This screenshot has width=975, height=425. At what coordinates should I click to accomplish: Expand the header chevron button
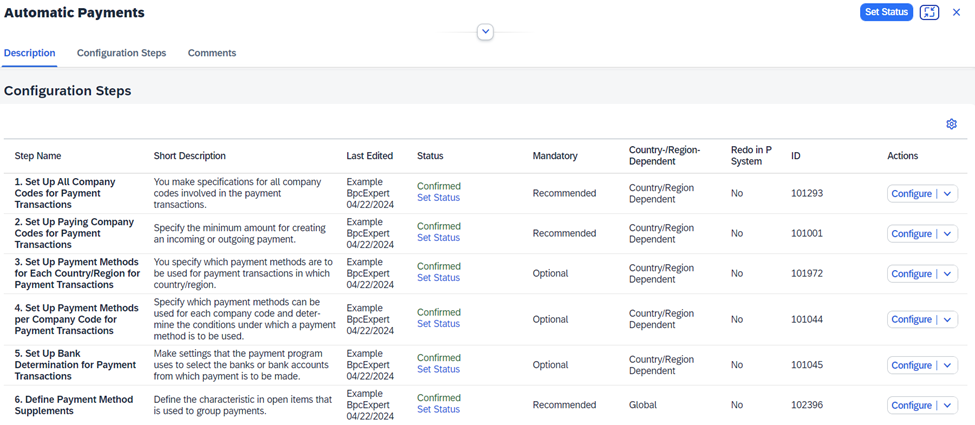486,31
